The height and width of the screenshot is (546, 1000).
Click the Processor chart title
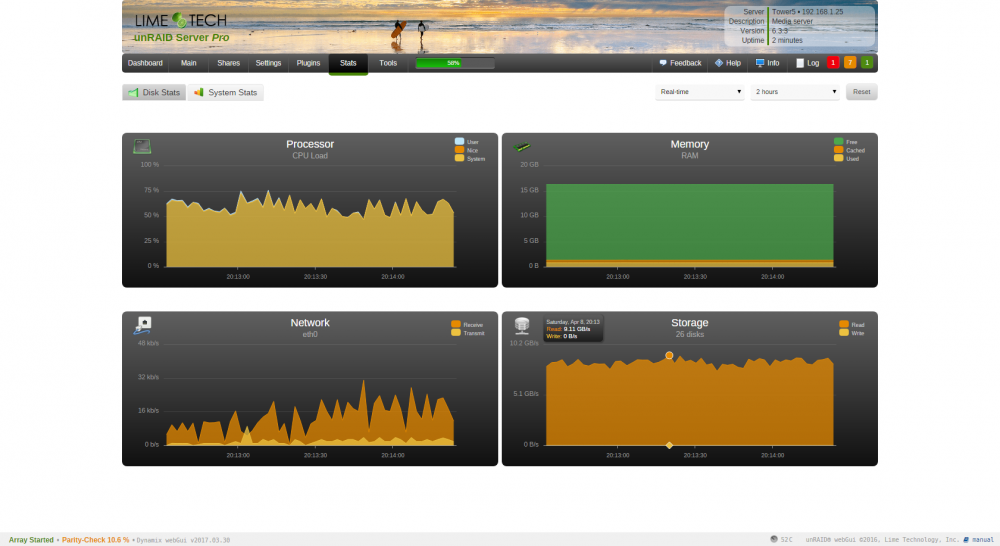[310, 144]
